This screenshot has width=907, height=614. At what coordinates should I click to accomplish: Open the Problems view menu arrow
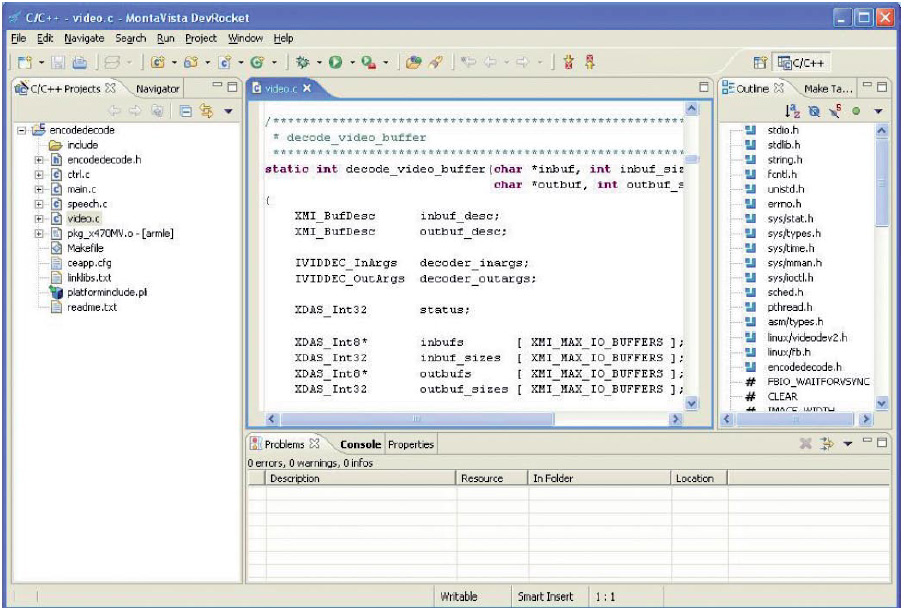(848, 444)
